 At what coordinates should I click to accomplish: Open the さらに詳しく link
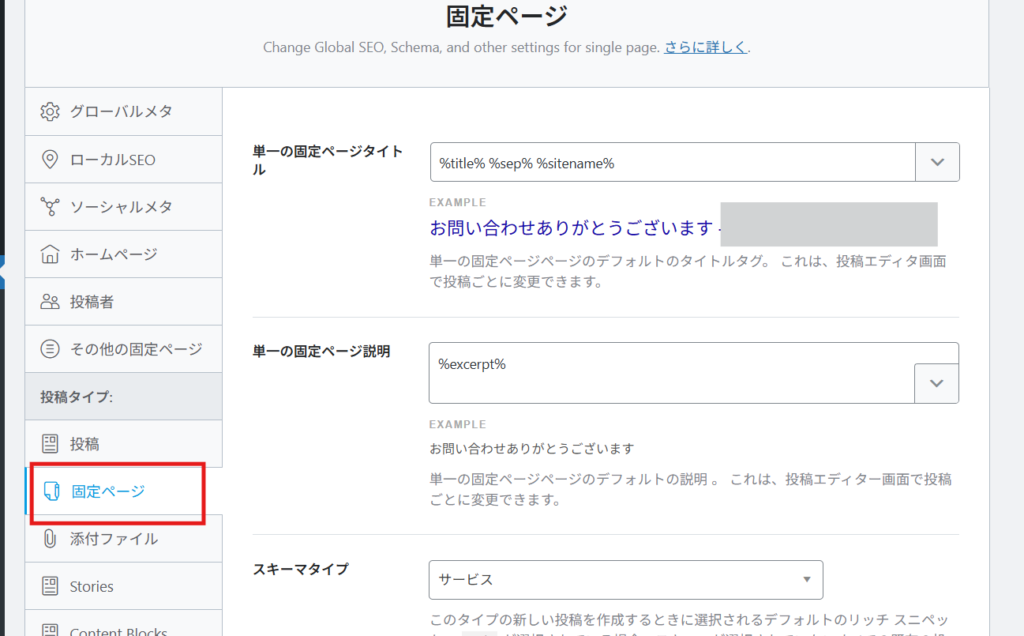click(706, 47)
